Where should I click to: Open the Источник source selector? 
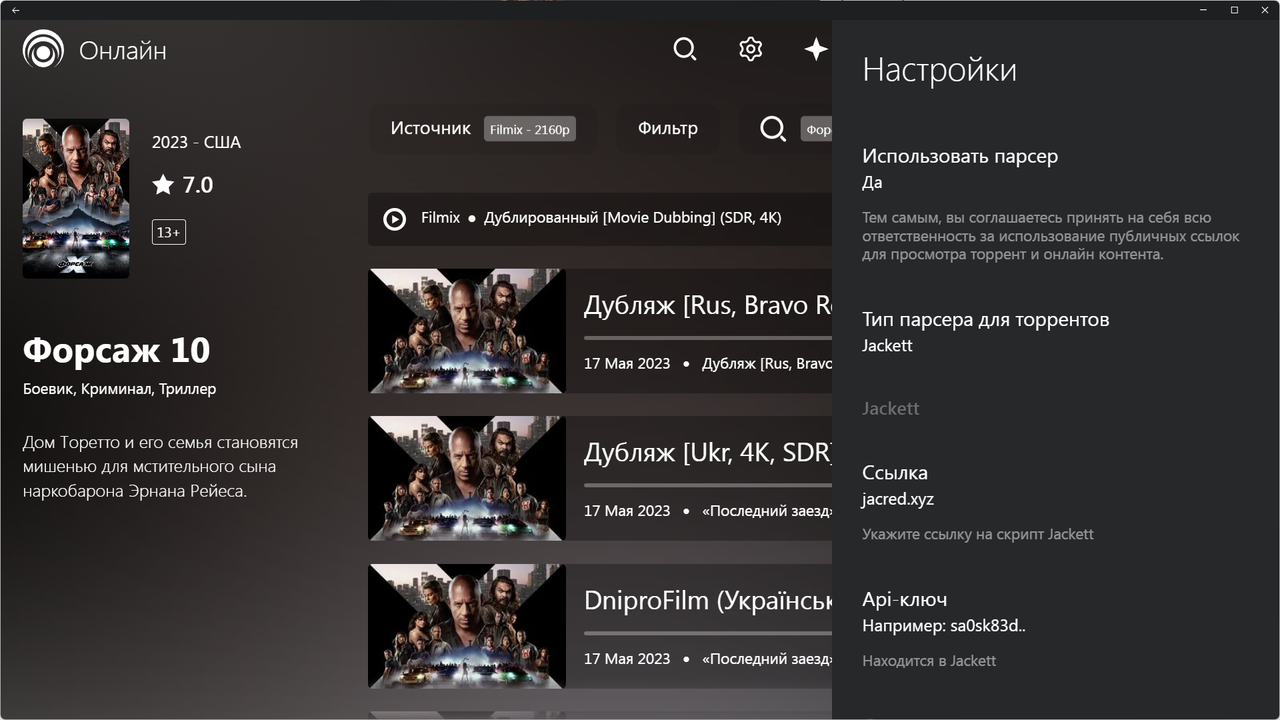[x=483, y=129]
